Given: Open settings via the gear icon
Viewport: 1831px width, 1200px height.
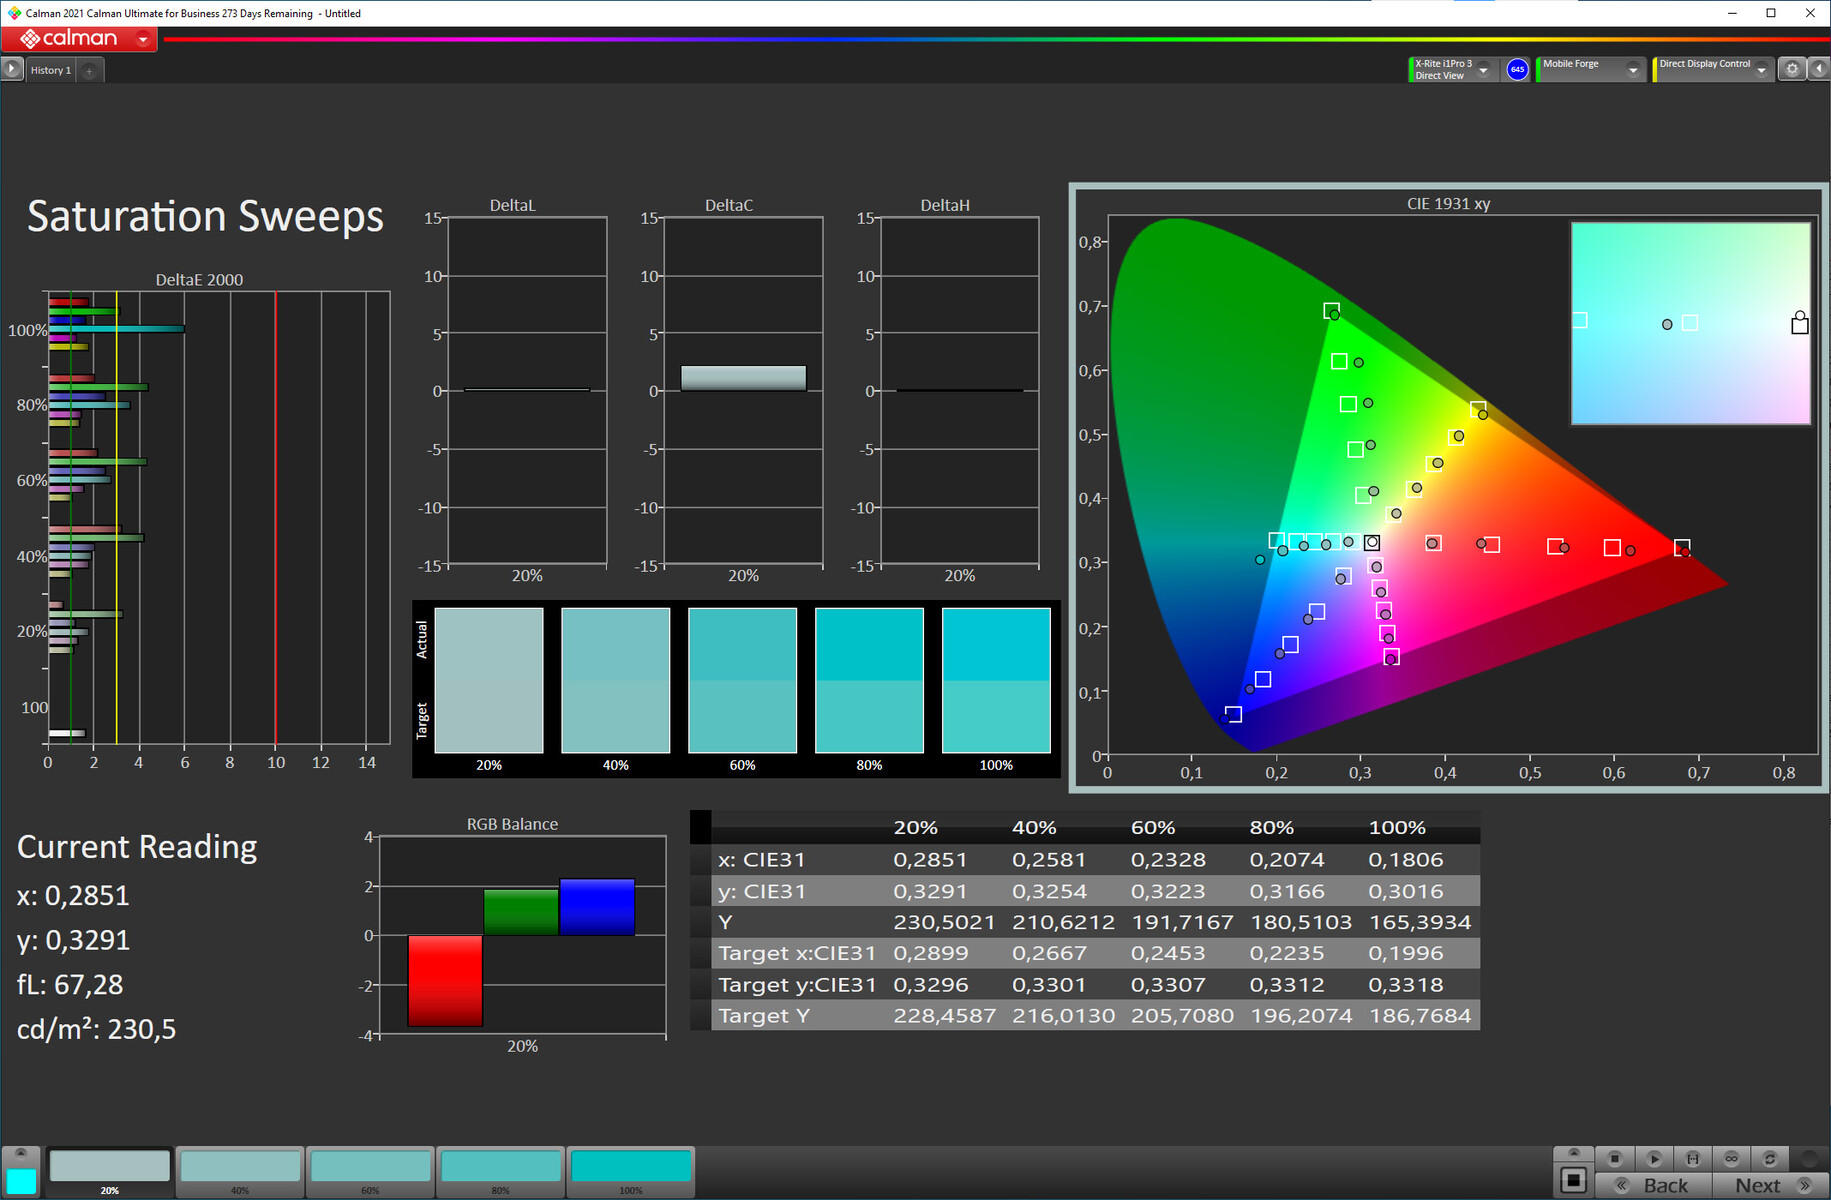Looking at the screenshot, I should pos(1792,69).
